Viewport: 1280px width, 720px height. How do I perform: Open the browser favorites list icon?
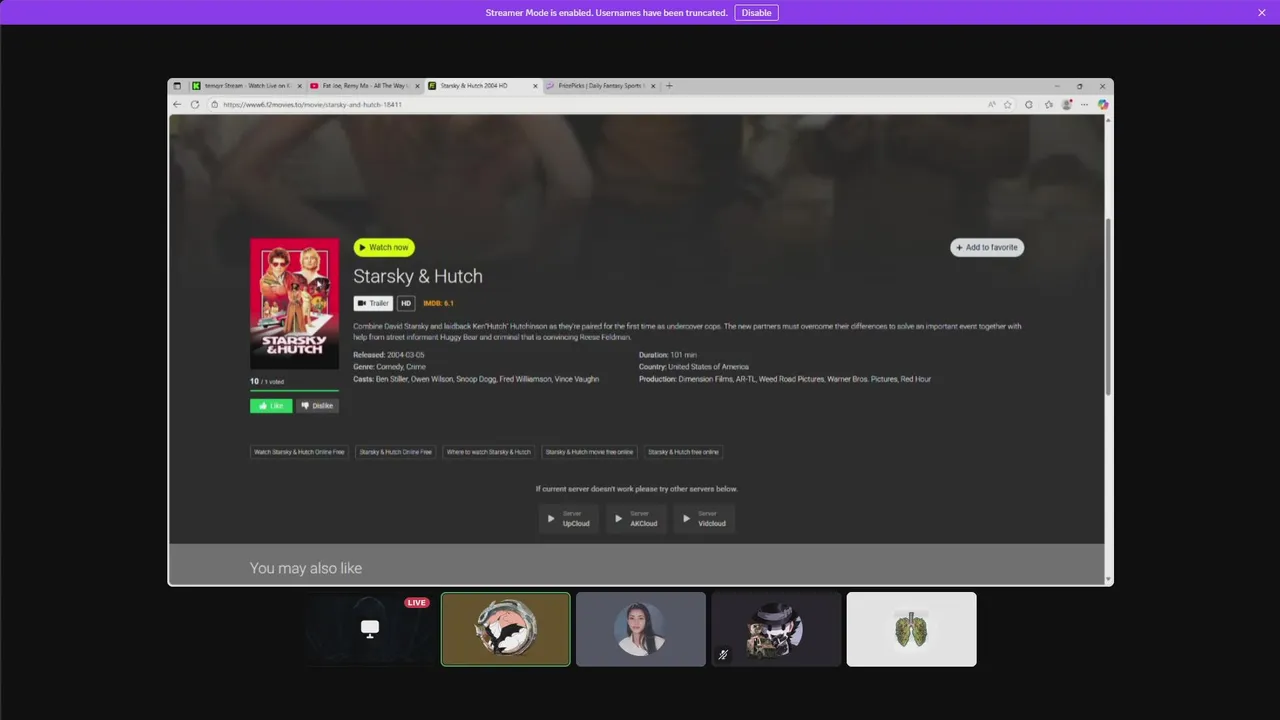click(x=1049, y=104)
